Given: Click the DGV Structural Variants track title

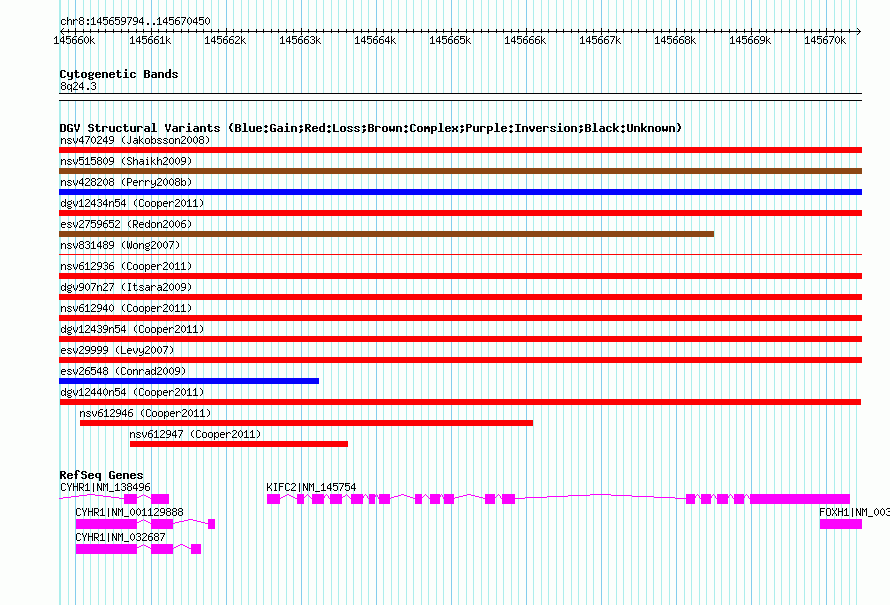Looking at the screenshot, I should pyautogui.click(x=370, y=128).
